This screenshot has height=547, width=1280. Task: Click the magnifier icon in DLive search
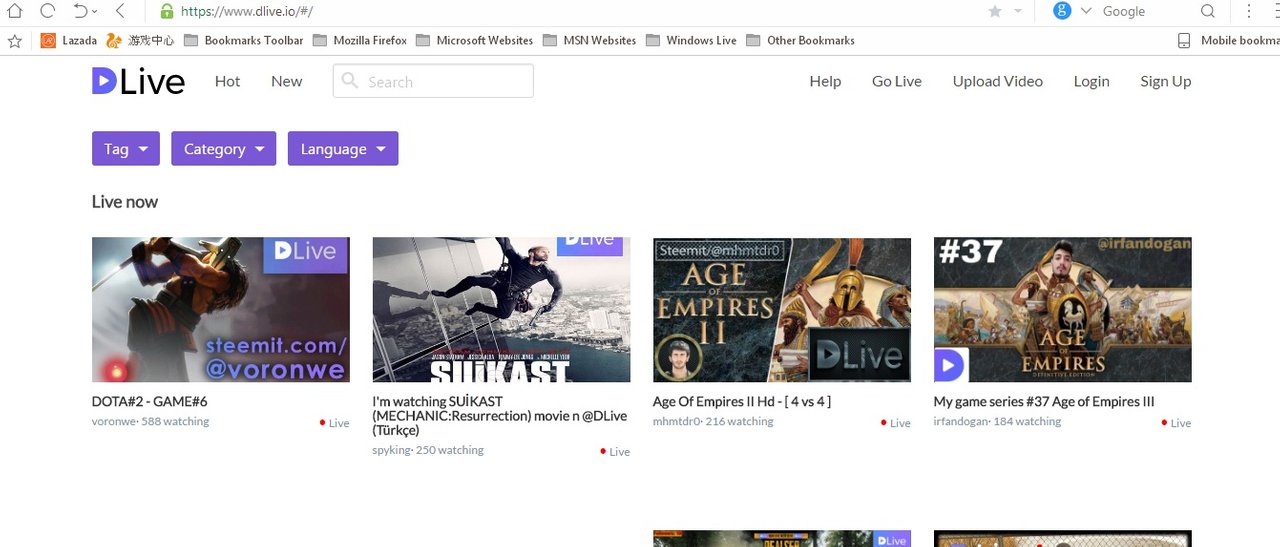(x=350, y=81)
